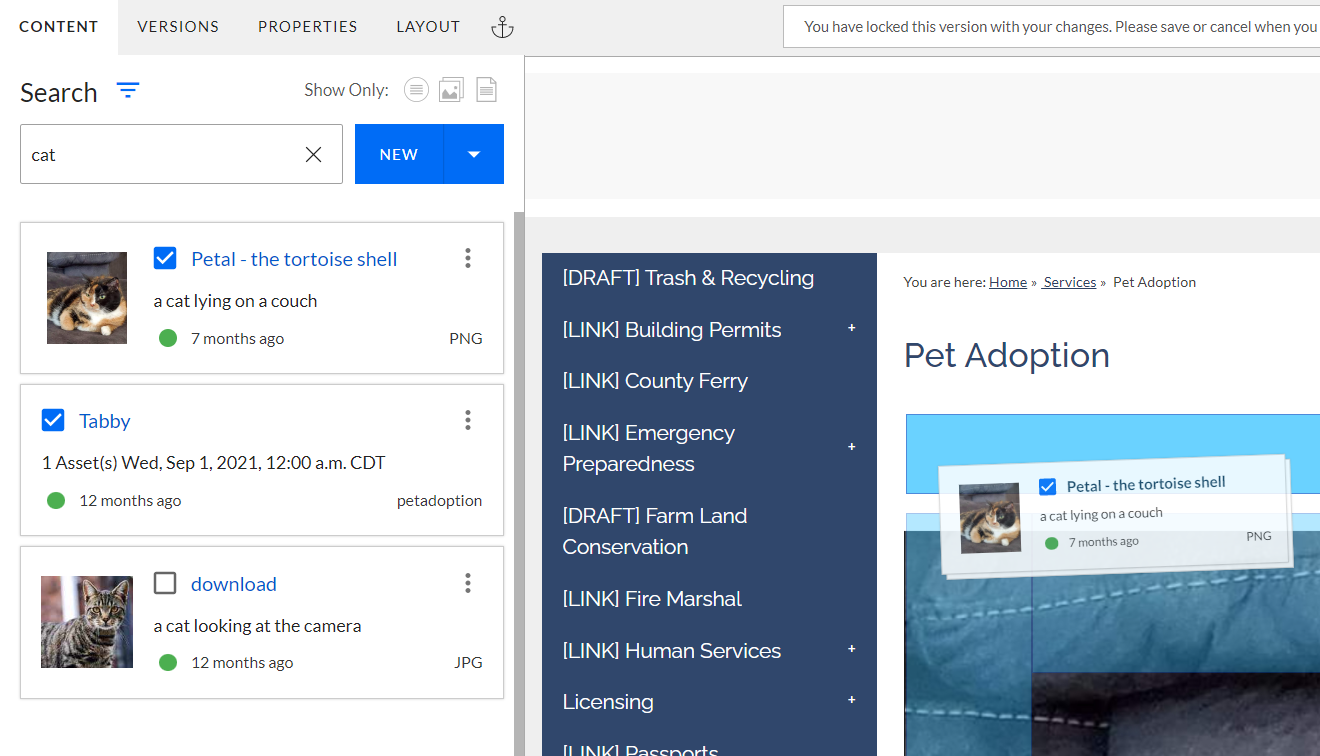Click thumbnail on floating Petal preview card
The image size is (1320, 756).
tap(990, 518)
